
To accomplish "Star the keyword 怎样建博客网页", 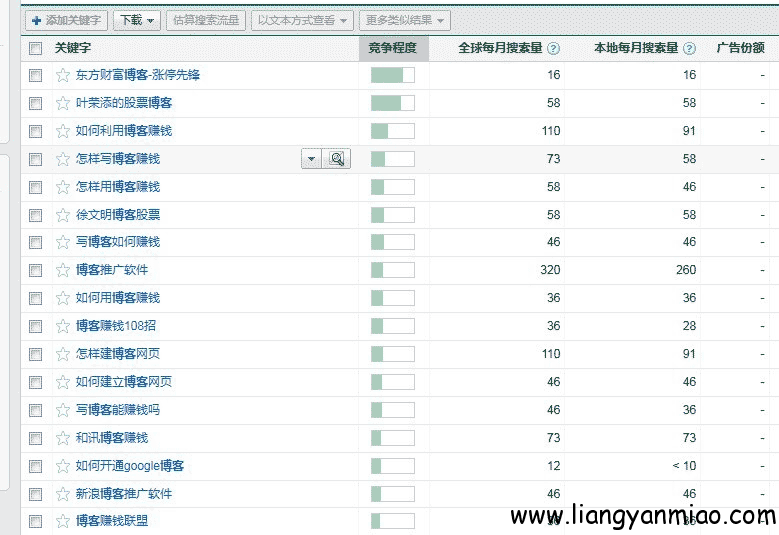I will [63, 354].
